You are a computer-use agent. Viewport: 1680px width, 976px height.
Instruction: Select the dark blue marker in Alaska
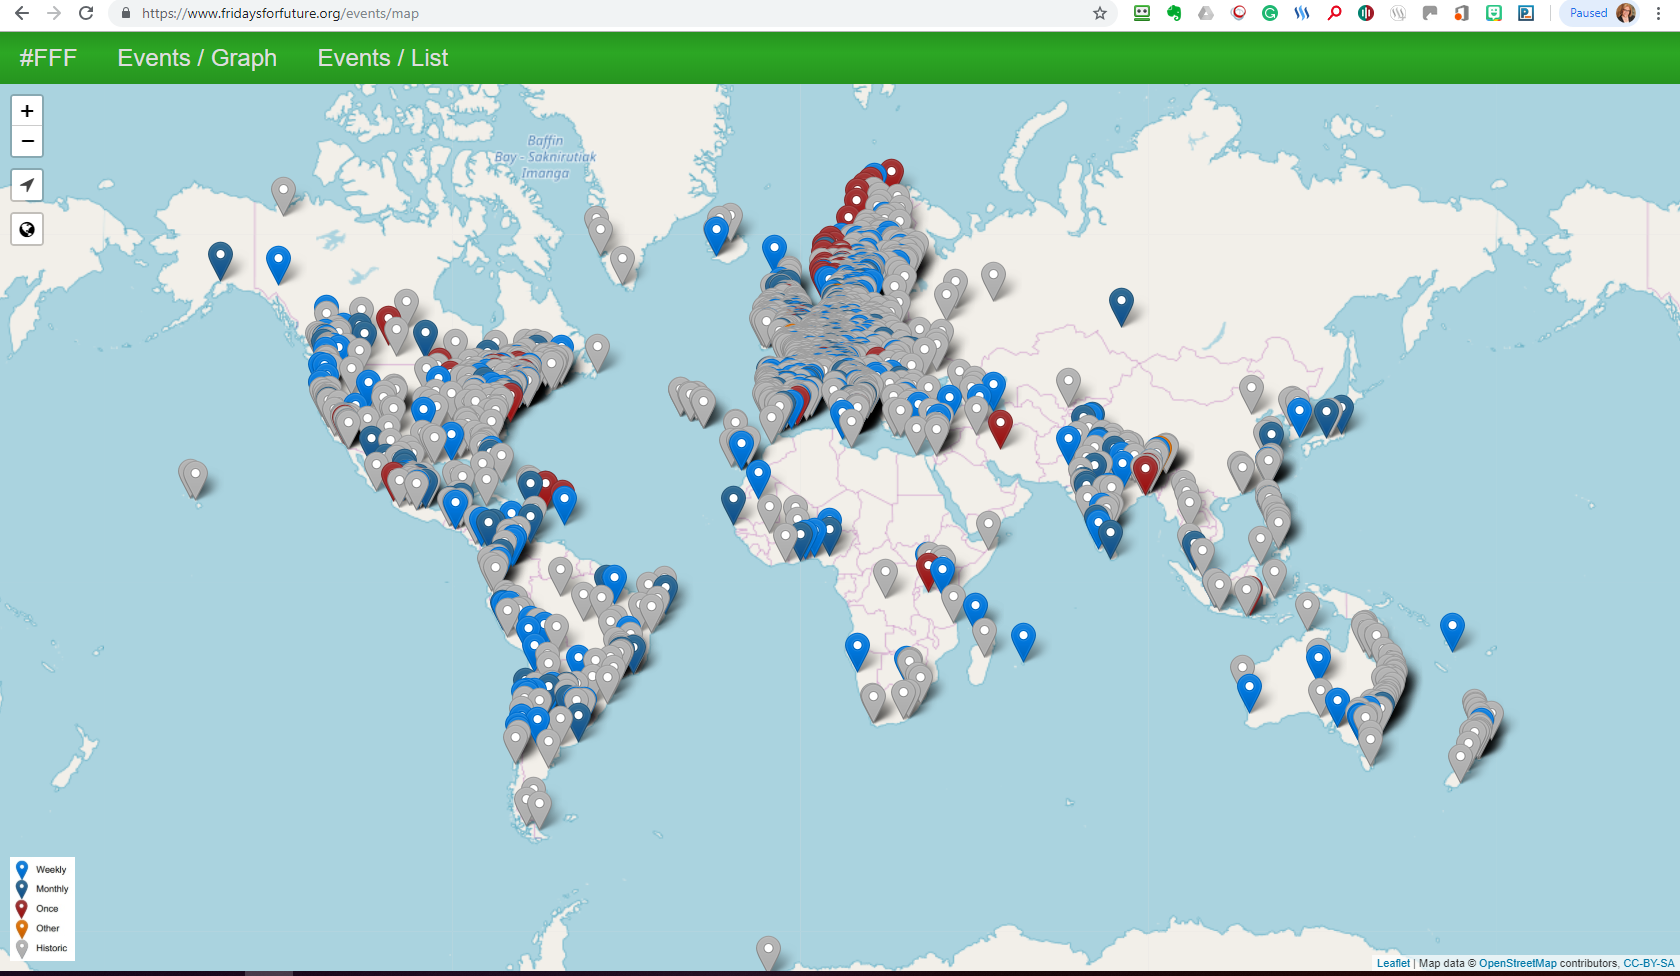220,260
